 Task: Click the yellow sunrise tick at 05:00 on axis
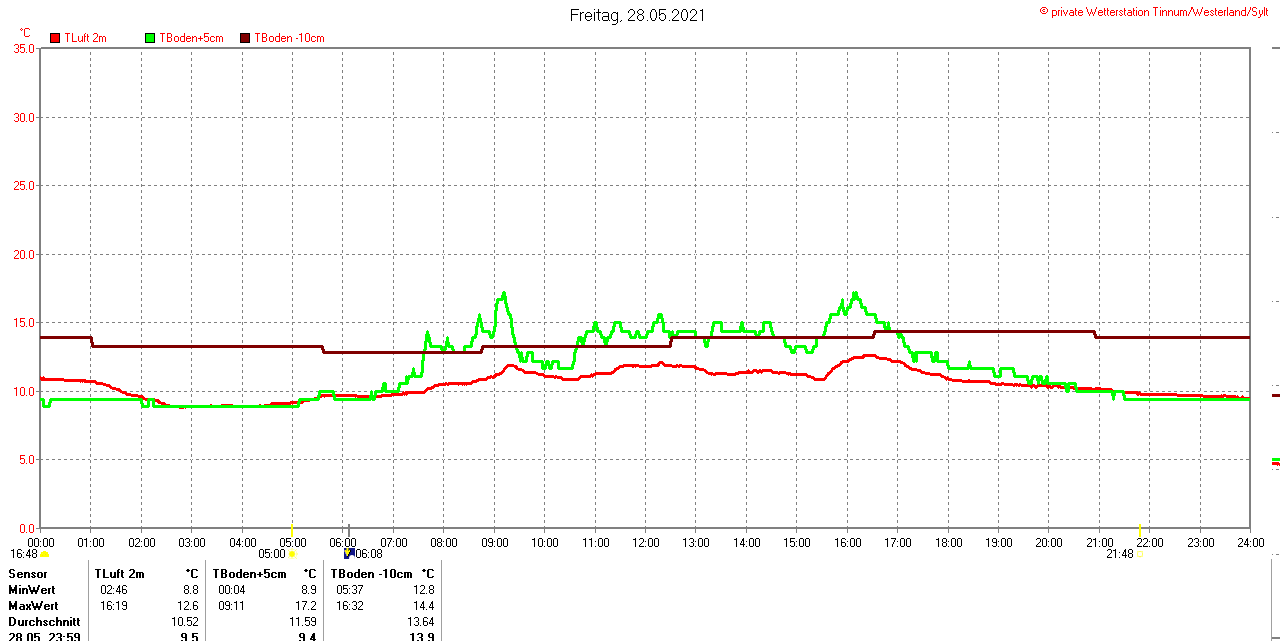click(x=292, y=529)
